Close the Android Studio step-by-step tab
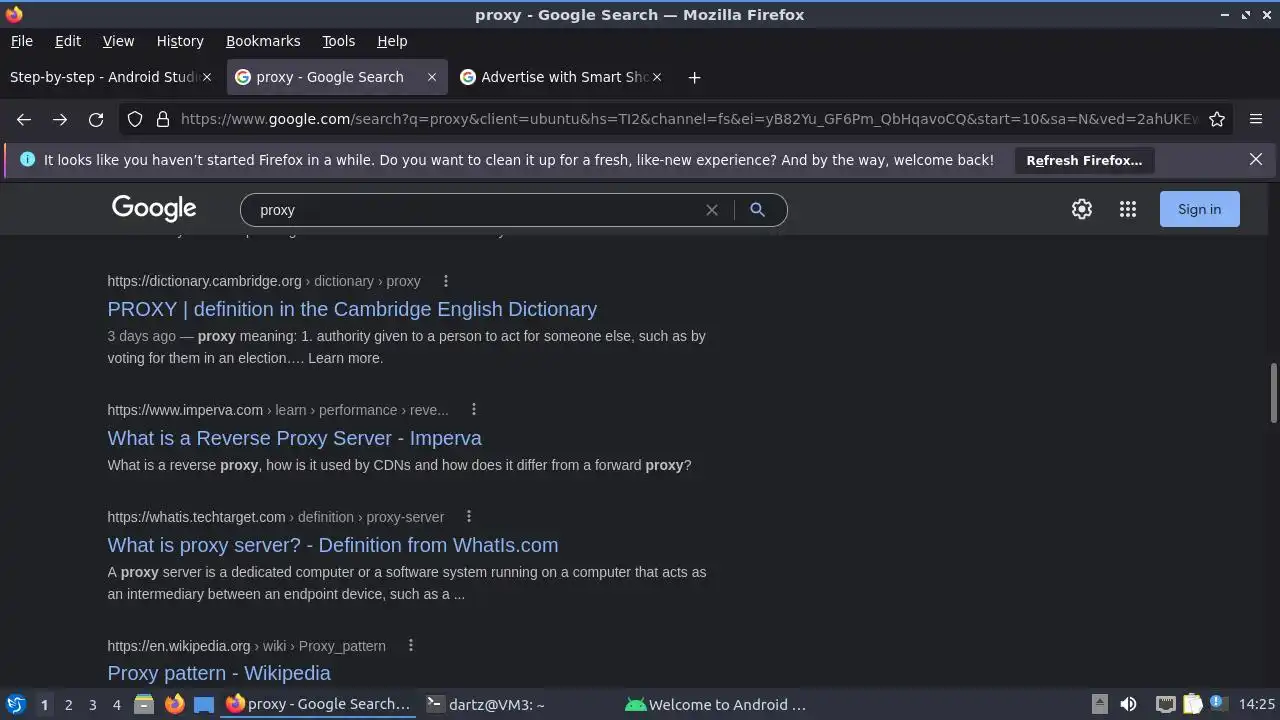The image size is (1280, 720). [x=207, y=77]
